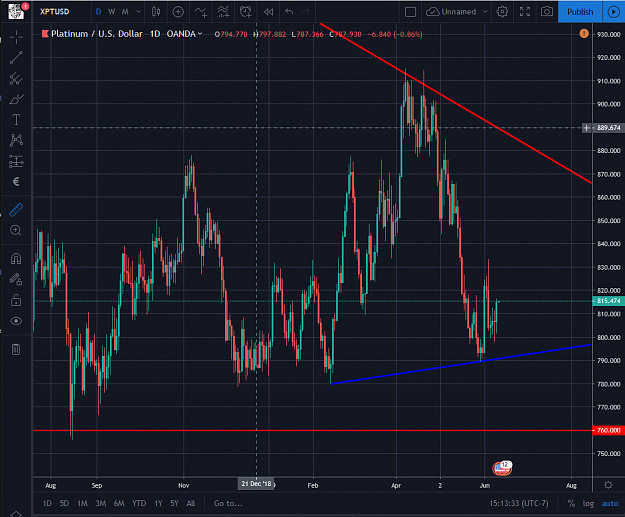Toggle lock all drawing tools
The height and width of the screenshot is (517, 625).
(x=16, y=300)
